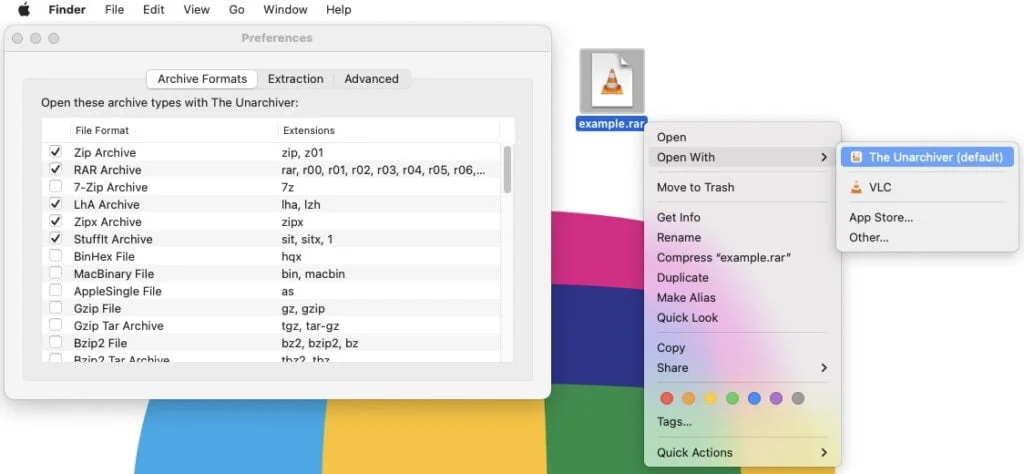The image size is (1024, 474).
Task: Click the "zip, z01" extensions cell
Action: coord(300,153)
